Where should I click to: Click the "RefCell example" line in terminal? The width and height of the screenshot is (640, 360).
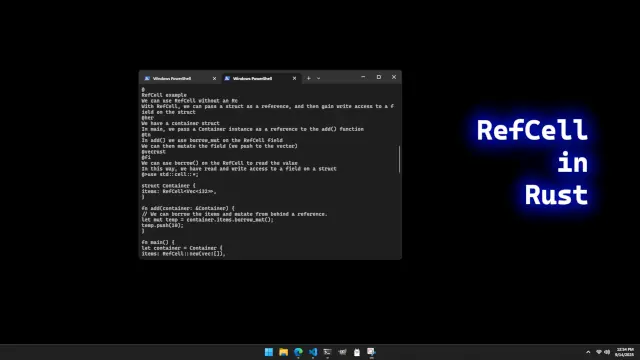(164, 95)
